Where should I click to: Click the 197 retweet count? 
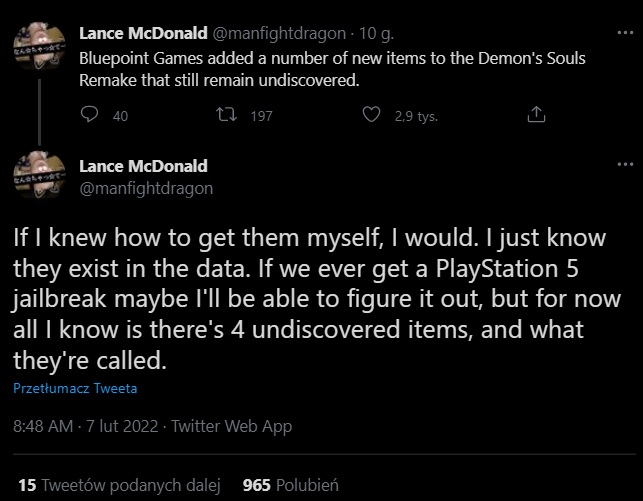pos(261,116)
